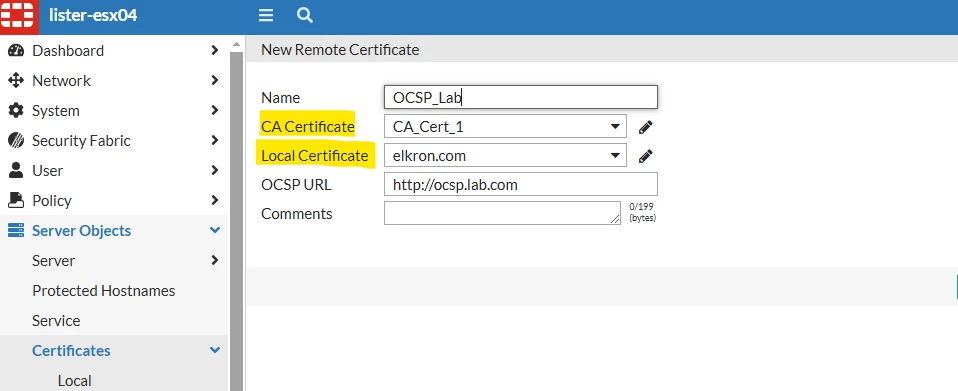958x391 pixels.
Task: Click the Name input field
Action: (x=521, y=97)
